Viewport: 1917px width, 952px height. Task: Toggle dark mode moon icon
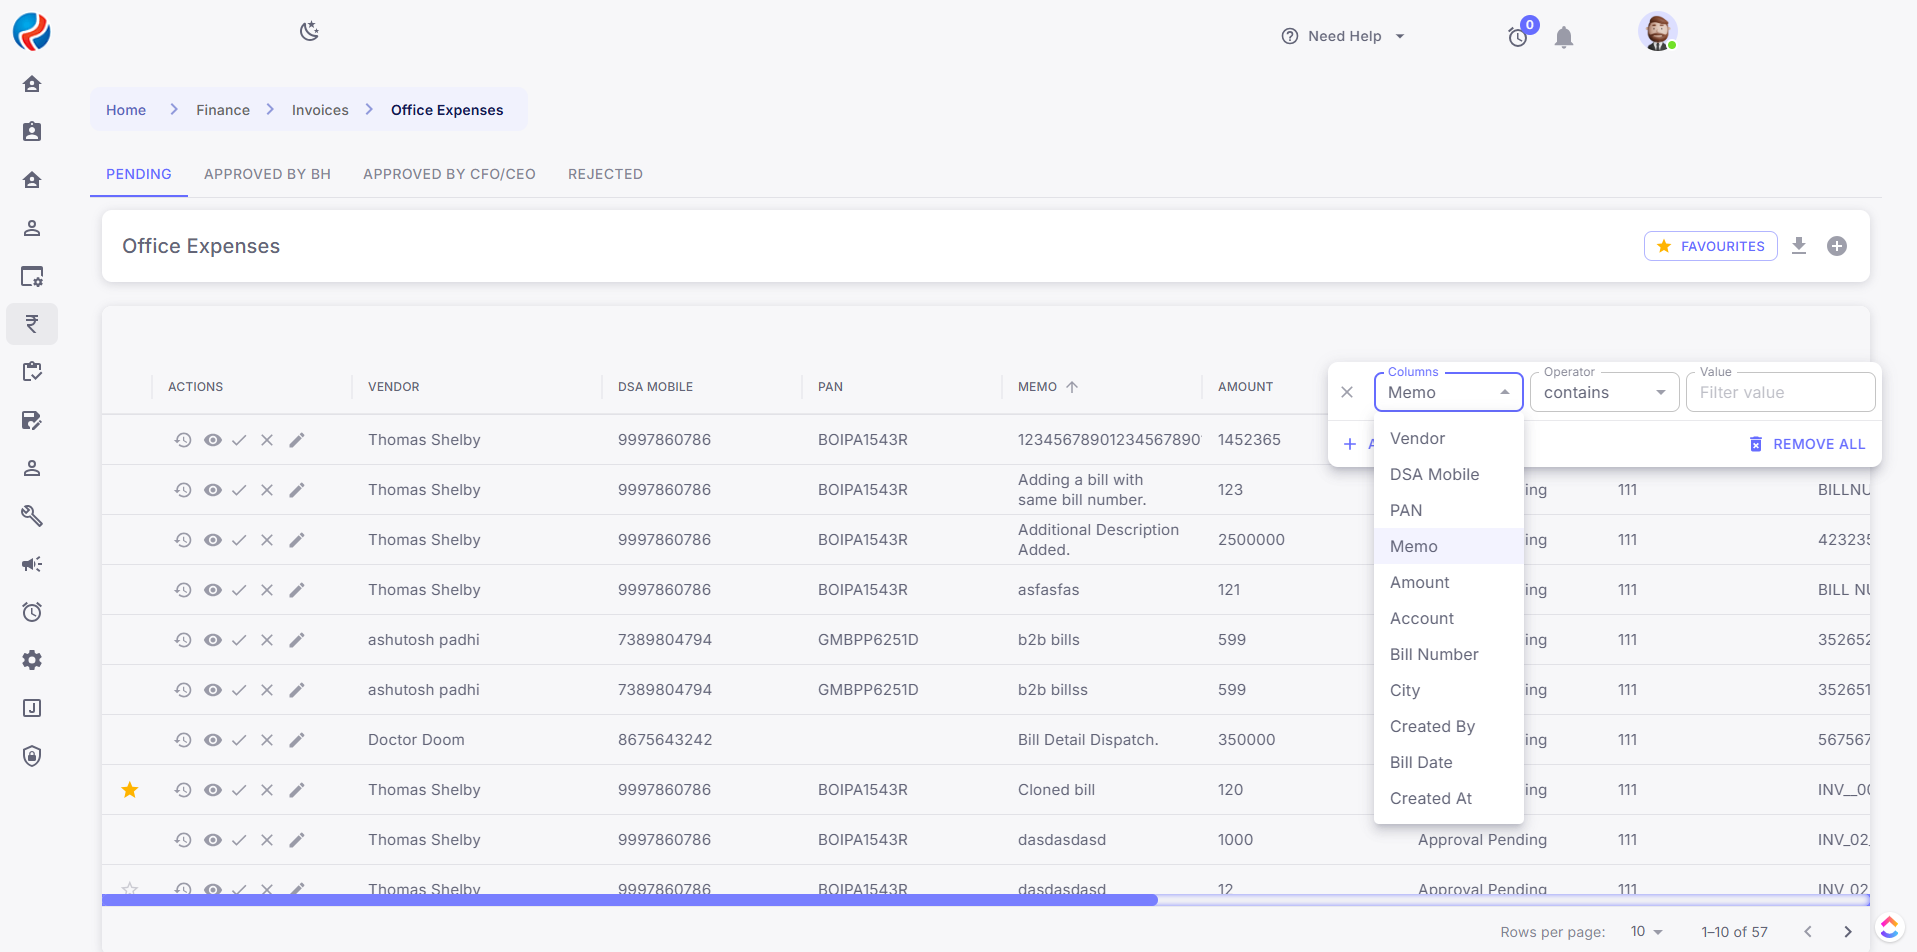click(309, 32)
